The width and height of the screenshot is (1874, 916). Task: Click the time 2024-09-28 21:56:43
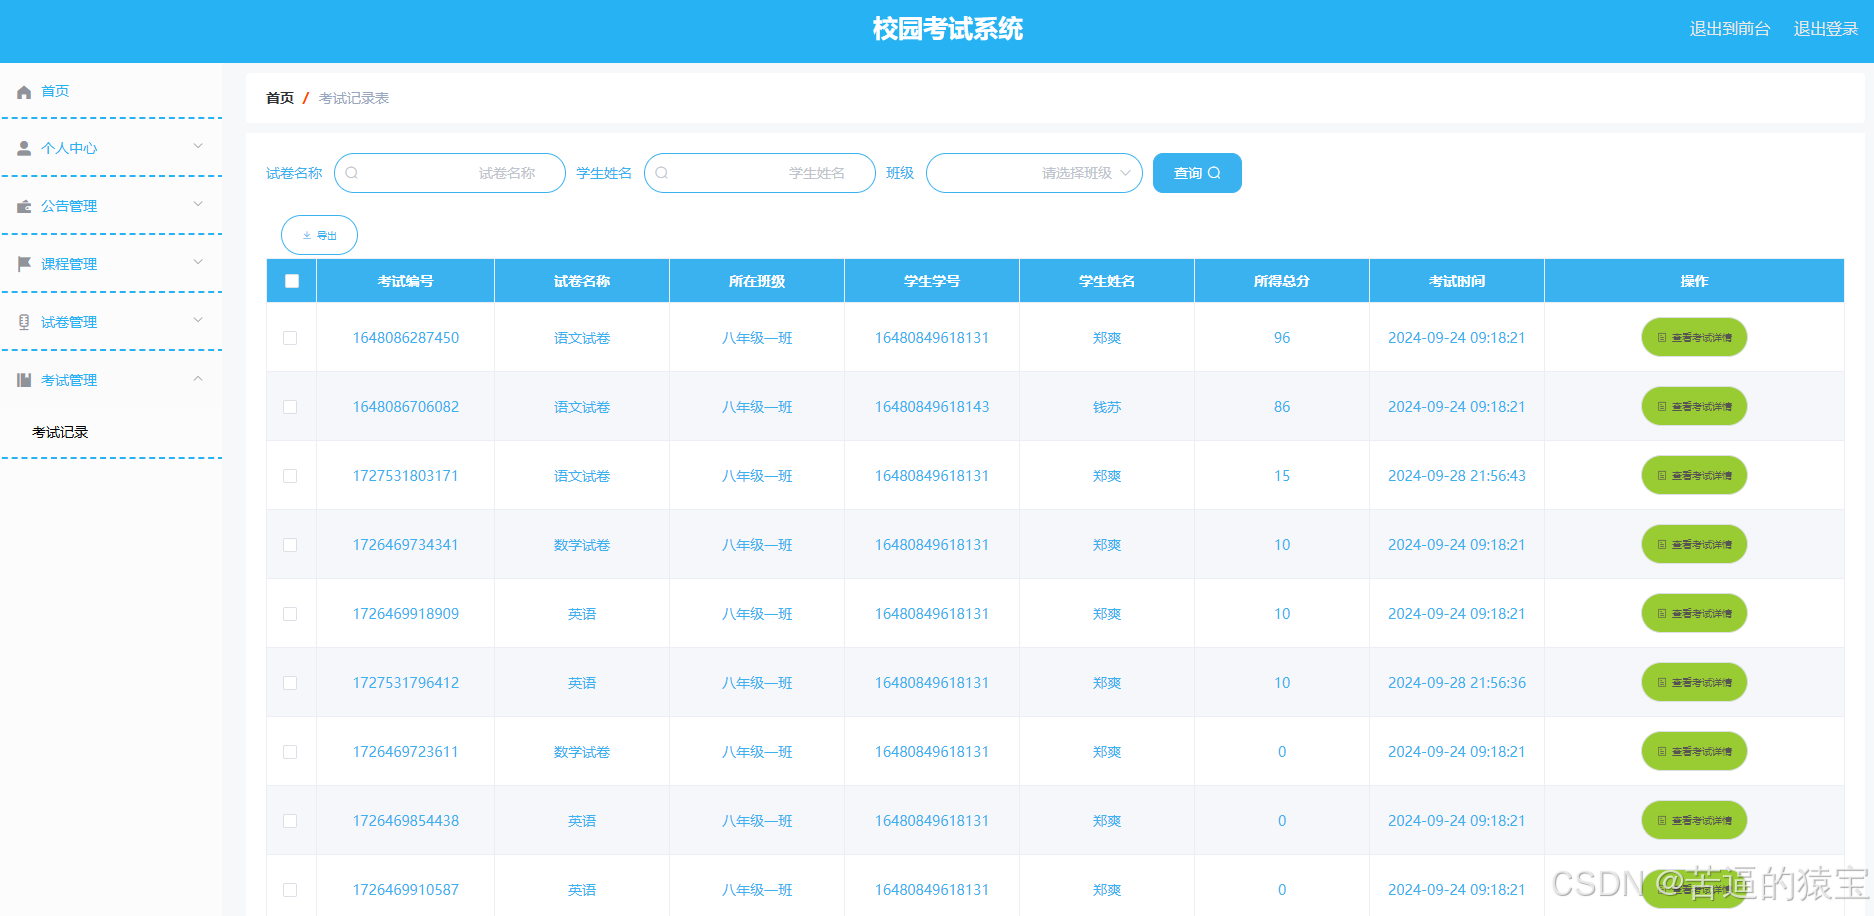pyautogui.click(x=1457, y=476)
